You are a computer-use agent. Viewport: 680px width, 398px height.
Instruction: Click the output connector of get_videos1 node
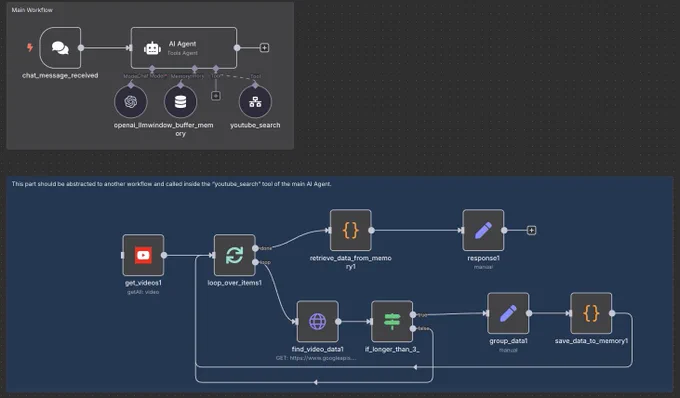[x=164, y=255]
